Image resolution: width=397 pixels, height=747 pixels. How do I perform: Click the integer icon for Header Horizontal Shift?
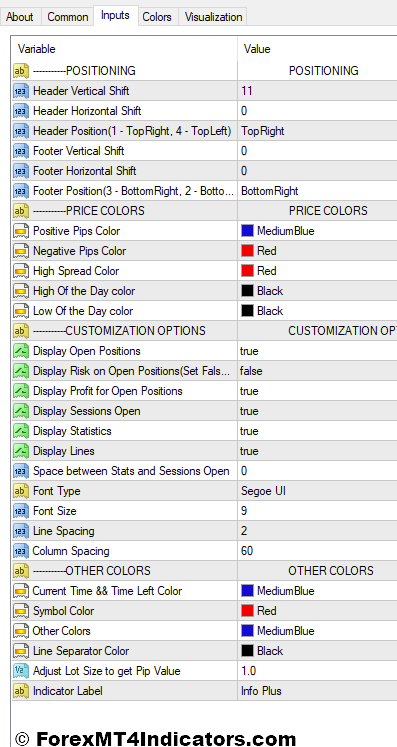click(x=21, y=111)
